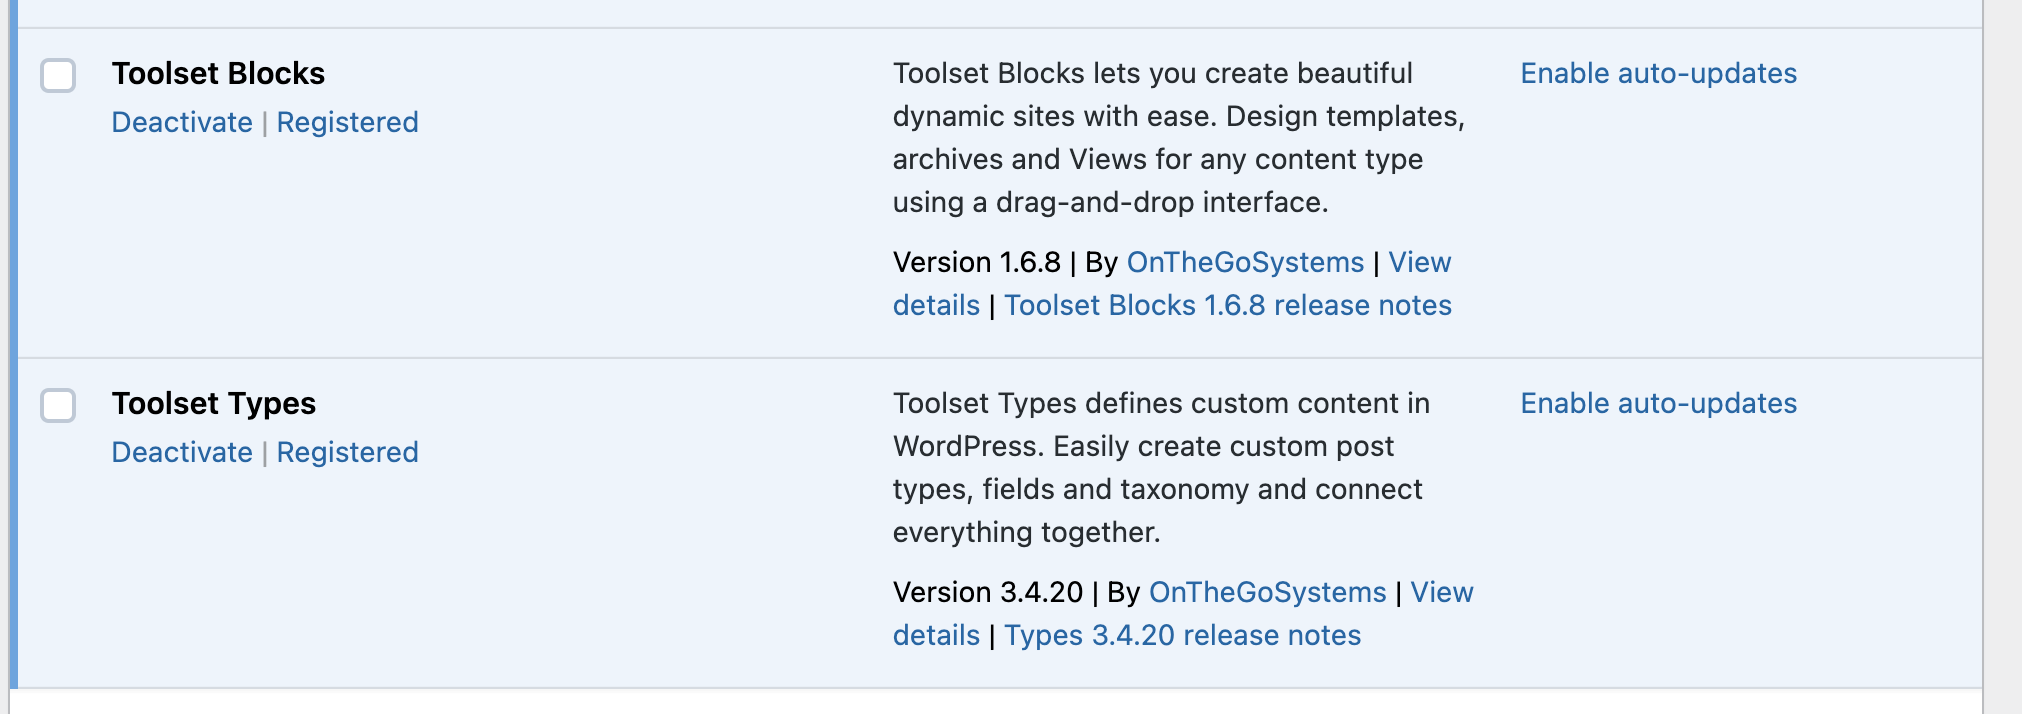Enable auto-updates for Toolset Blocks
Screen dimensions: 2022x714
1659,73
